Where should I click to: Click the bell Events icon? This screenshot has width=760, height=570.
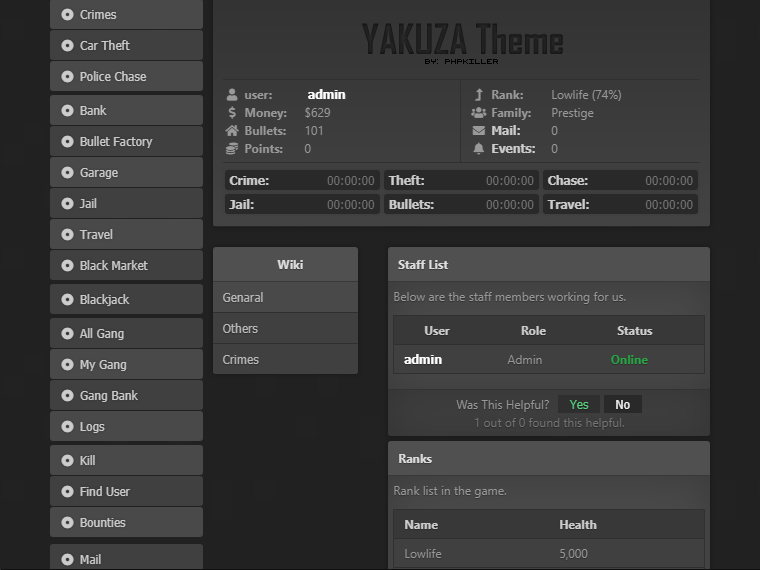pyautogui.click(x=479, y=149)
